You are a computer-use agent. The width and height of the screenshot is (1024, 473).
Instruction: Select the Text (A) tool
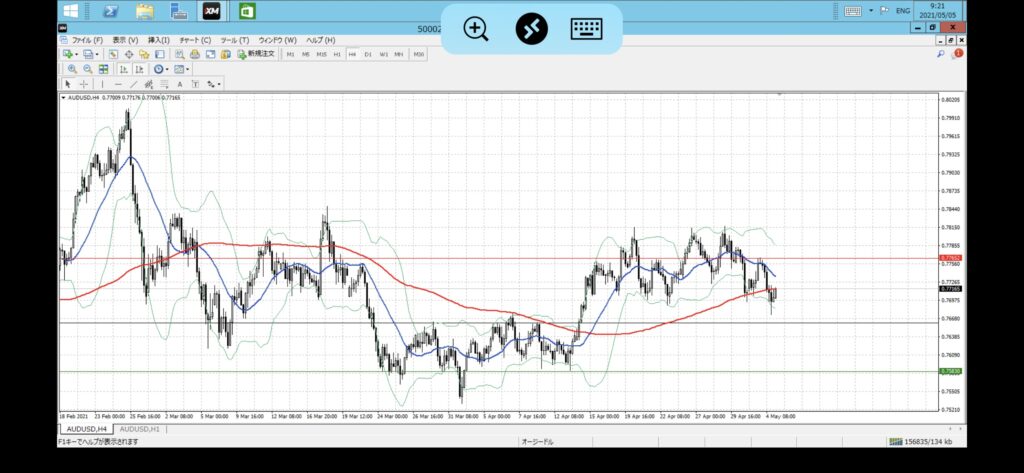pos(180,84)
